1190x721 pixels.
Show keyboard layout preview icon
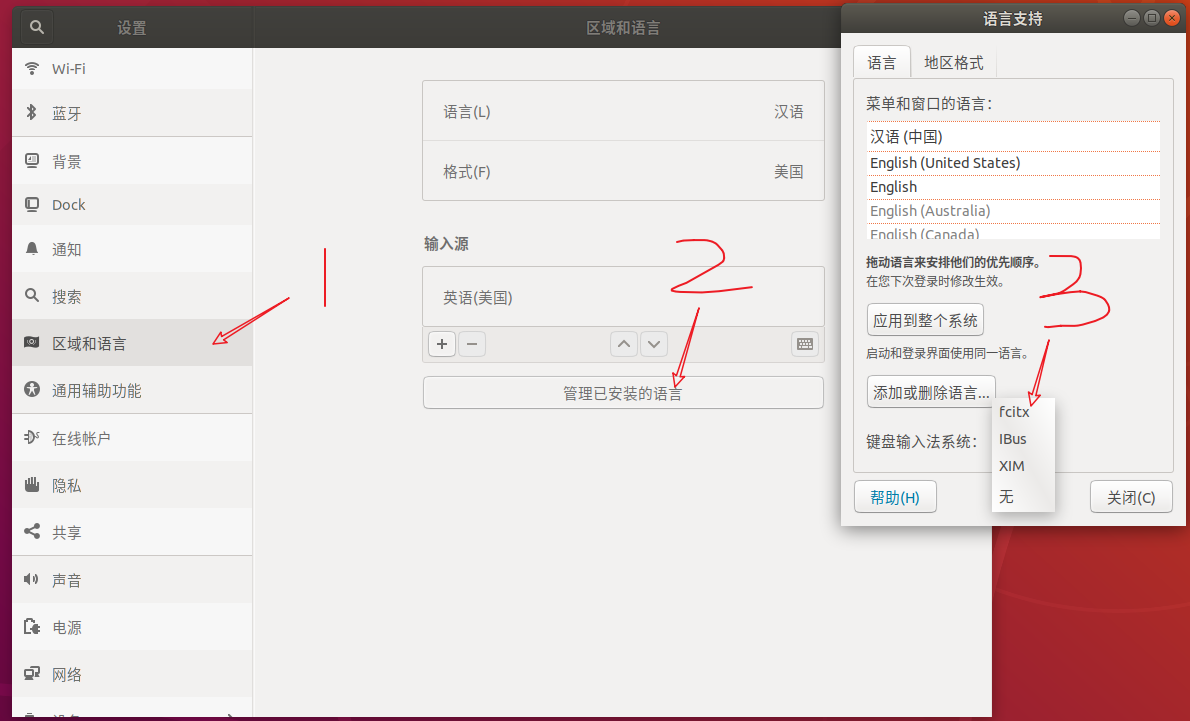[x=805, y=344]
